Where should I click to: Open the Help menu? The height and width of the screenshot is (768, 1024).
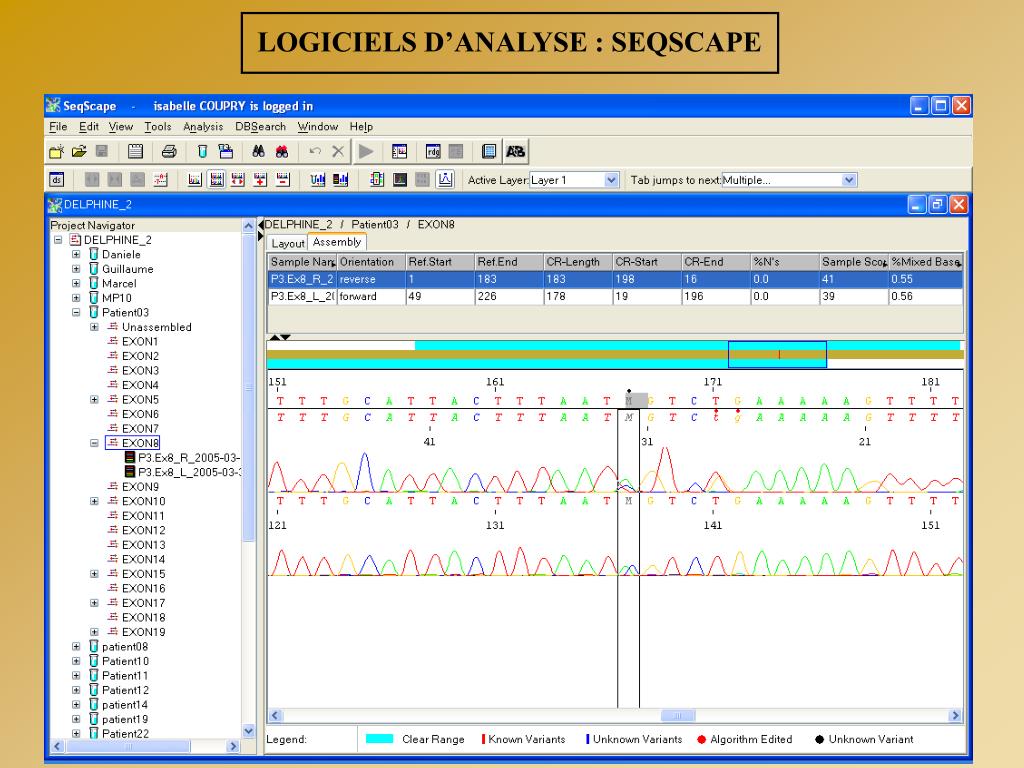pos(360,127)
